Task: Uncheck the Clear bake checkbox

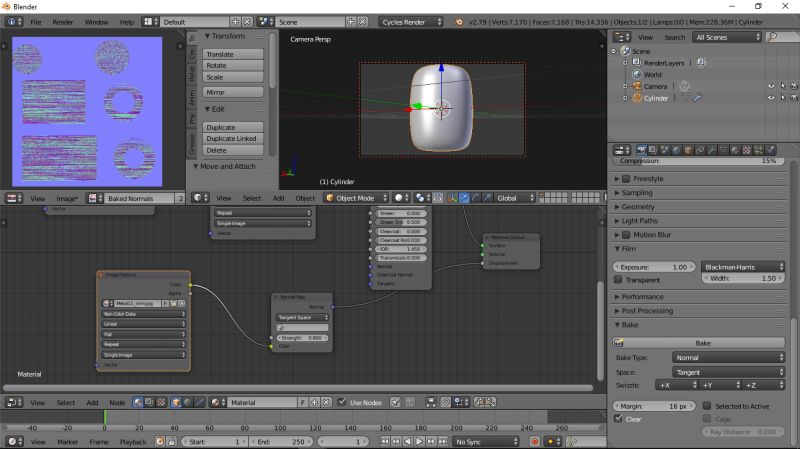Action: pos(618,419)
